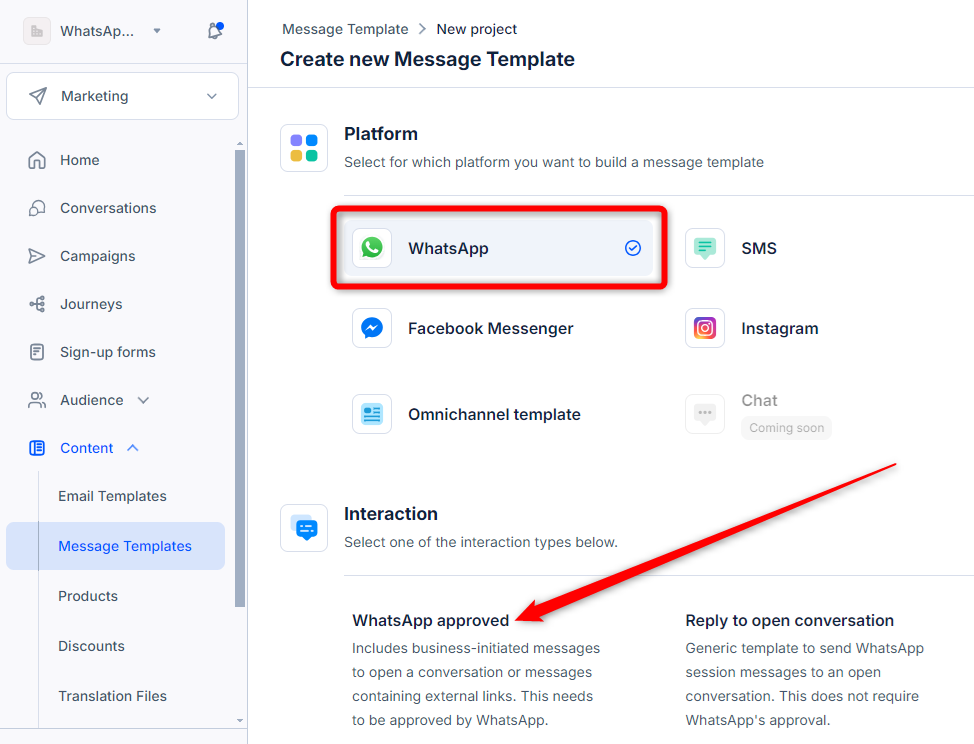The height and width of the screenshot is (744, 974).
Task: Choose Reply to open conversation interaction
Action: (790, 620)
